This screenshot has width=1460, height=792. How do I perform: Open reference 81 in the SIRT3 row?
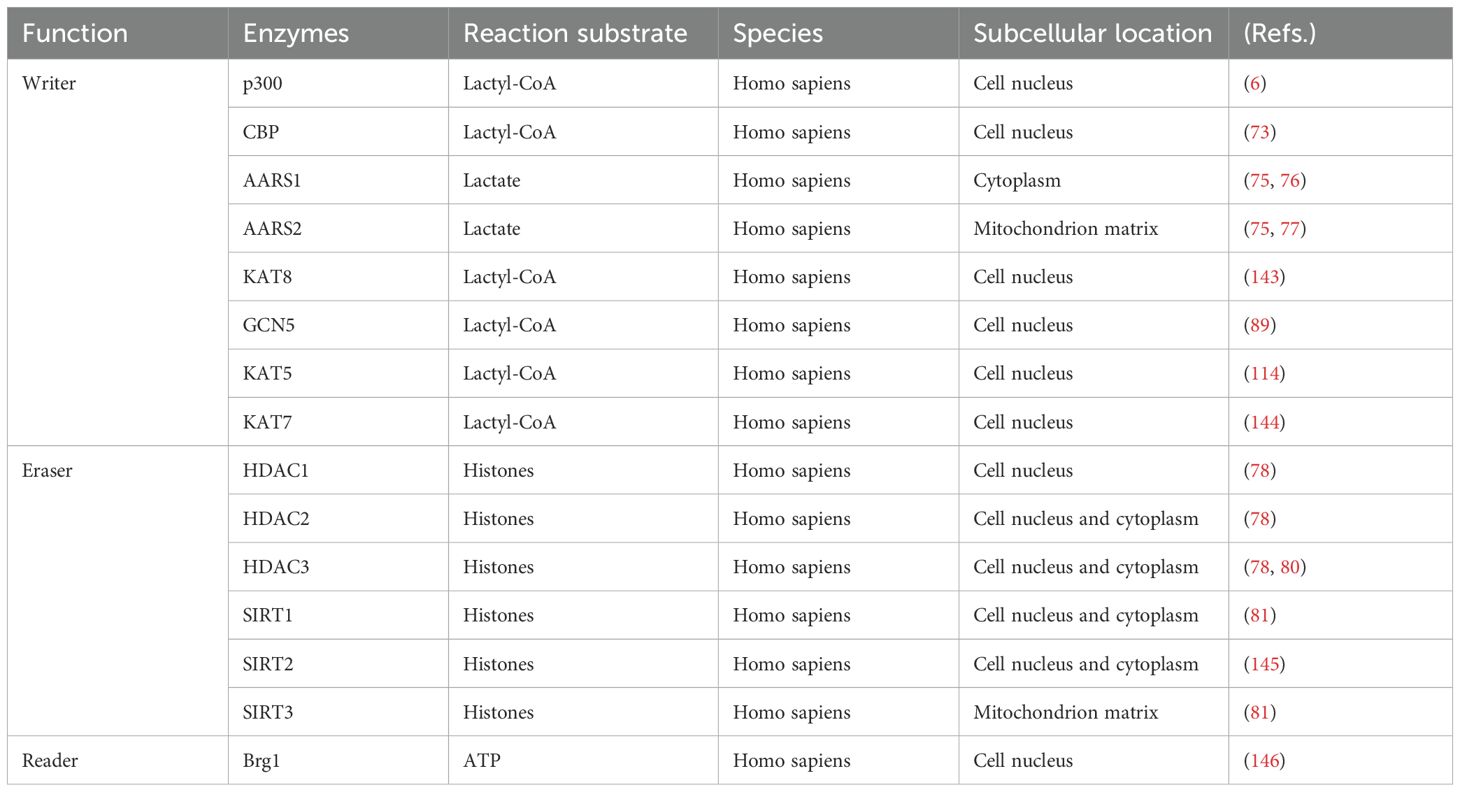point(1259,713)
